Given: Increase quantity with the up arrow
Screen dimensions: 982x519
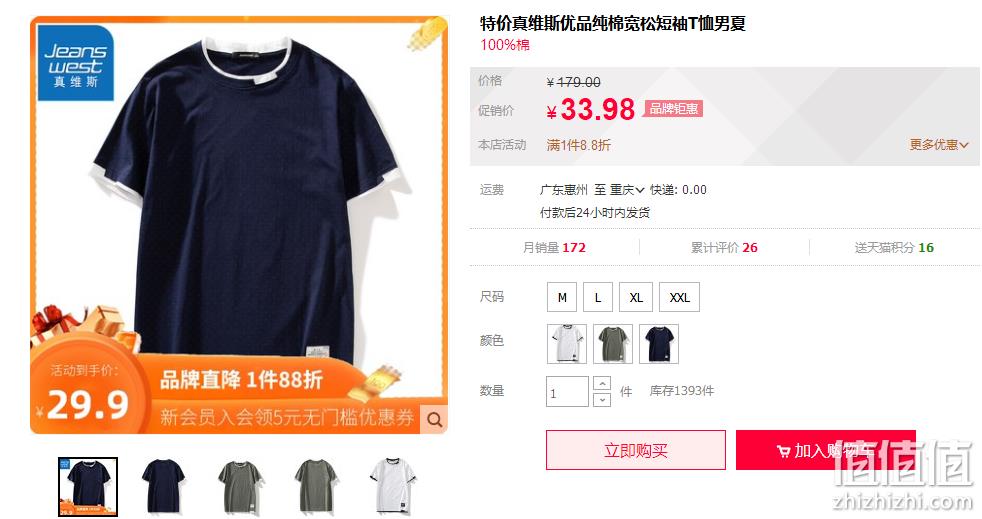Looking at the screenshot, I should [602, 383].
